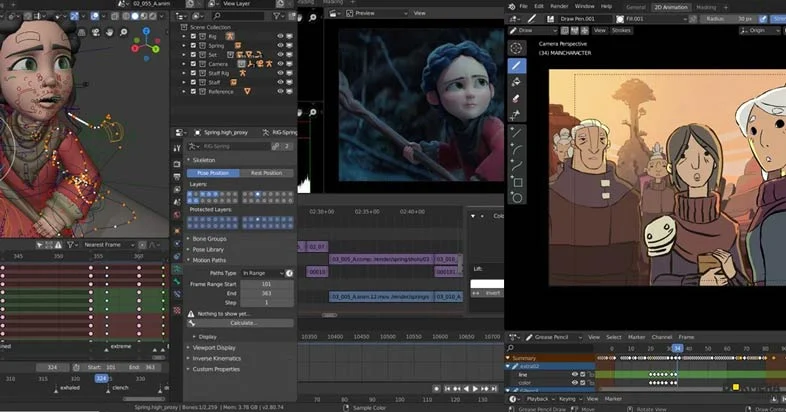Hide the Staff collection with its eye icon
Image resolution: width=786 pixels, height=412 pixels.
(281, 82)
